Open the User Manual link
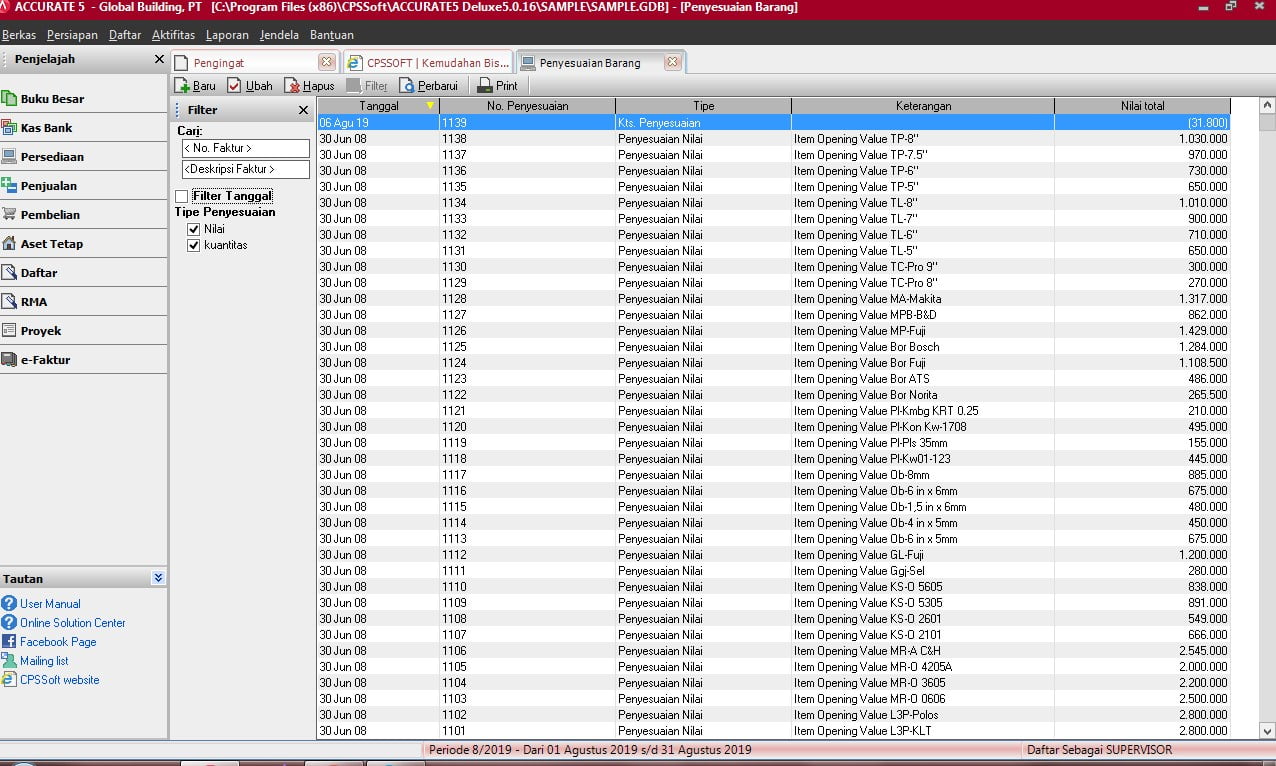The height and width of the screenshot is (766, 1276). [x=50, y=604]
